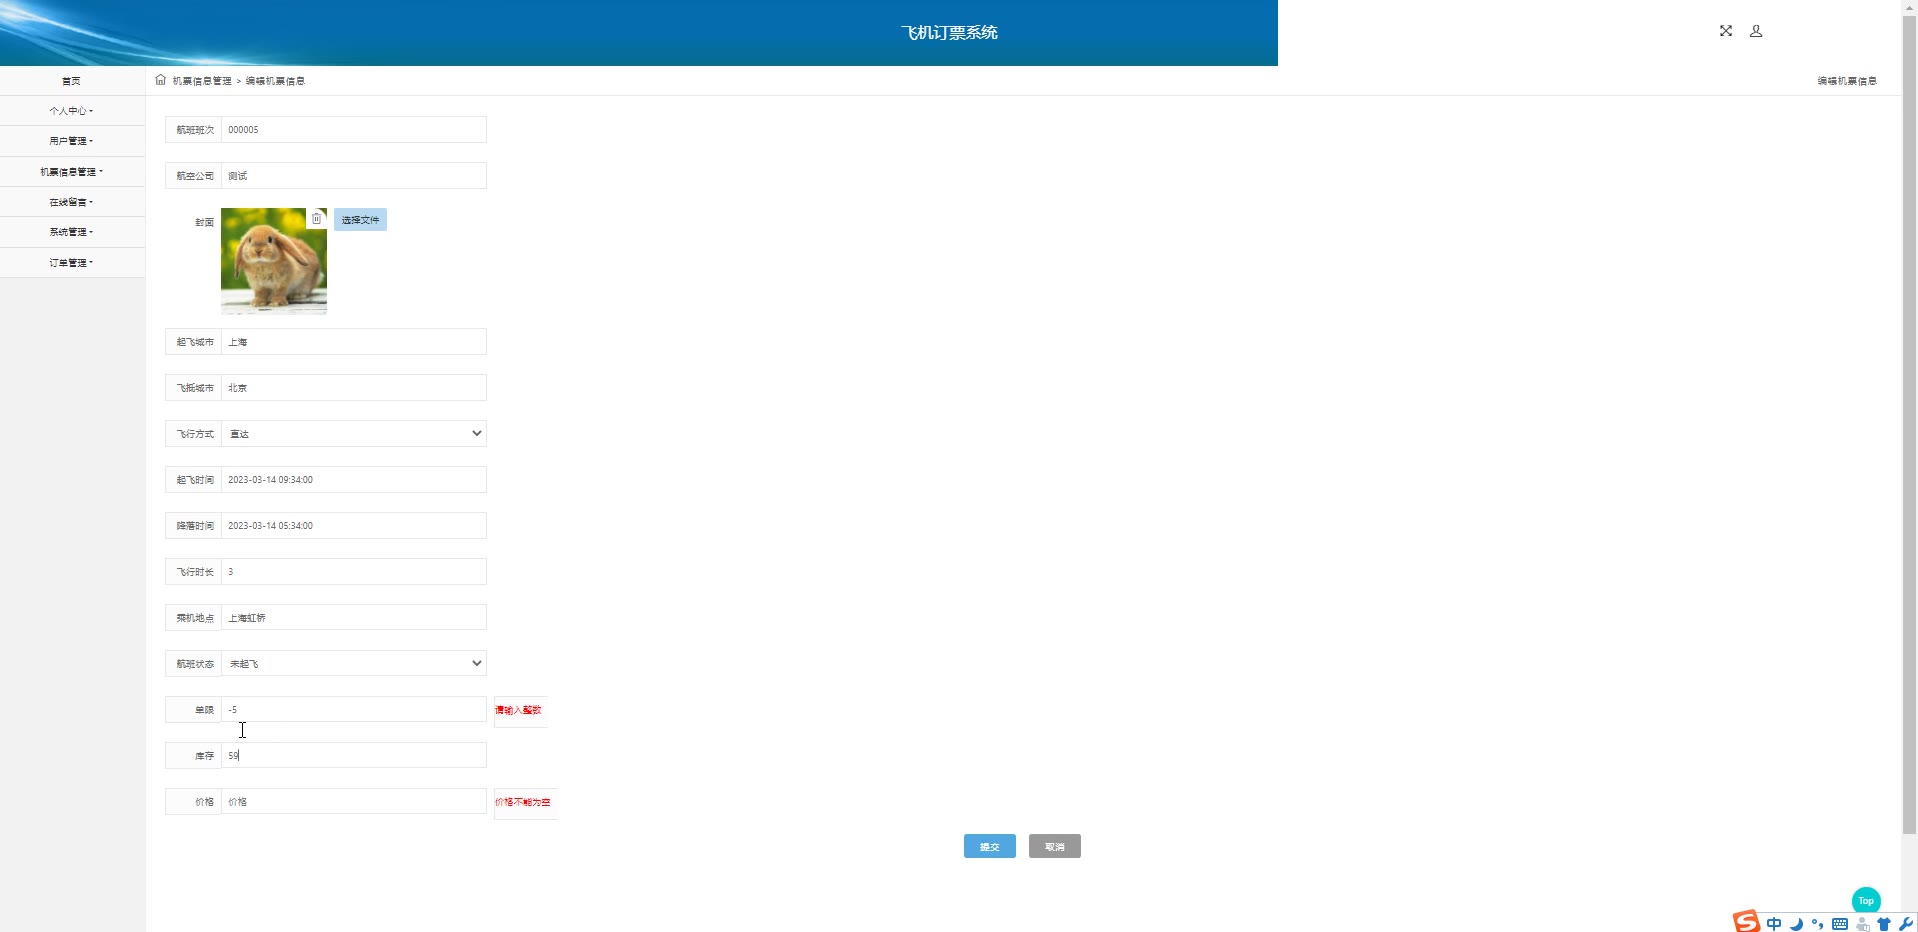The height and width of the screenshot is (932, 1918).
Task: Click 编辑机票信息 title at top right
Action: 1847,81
